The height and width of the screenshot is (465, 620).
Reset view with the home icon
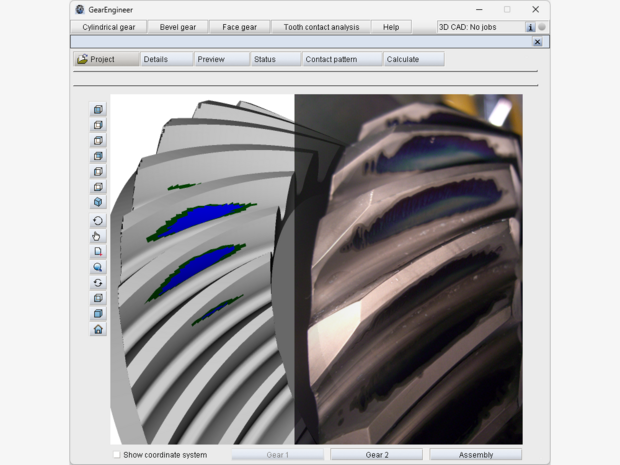coord(98,329)
